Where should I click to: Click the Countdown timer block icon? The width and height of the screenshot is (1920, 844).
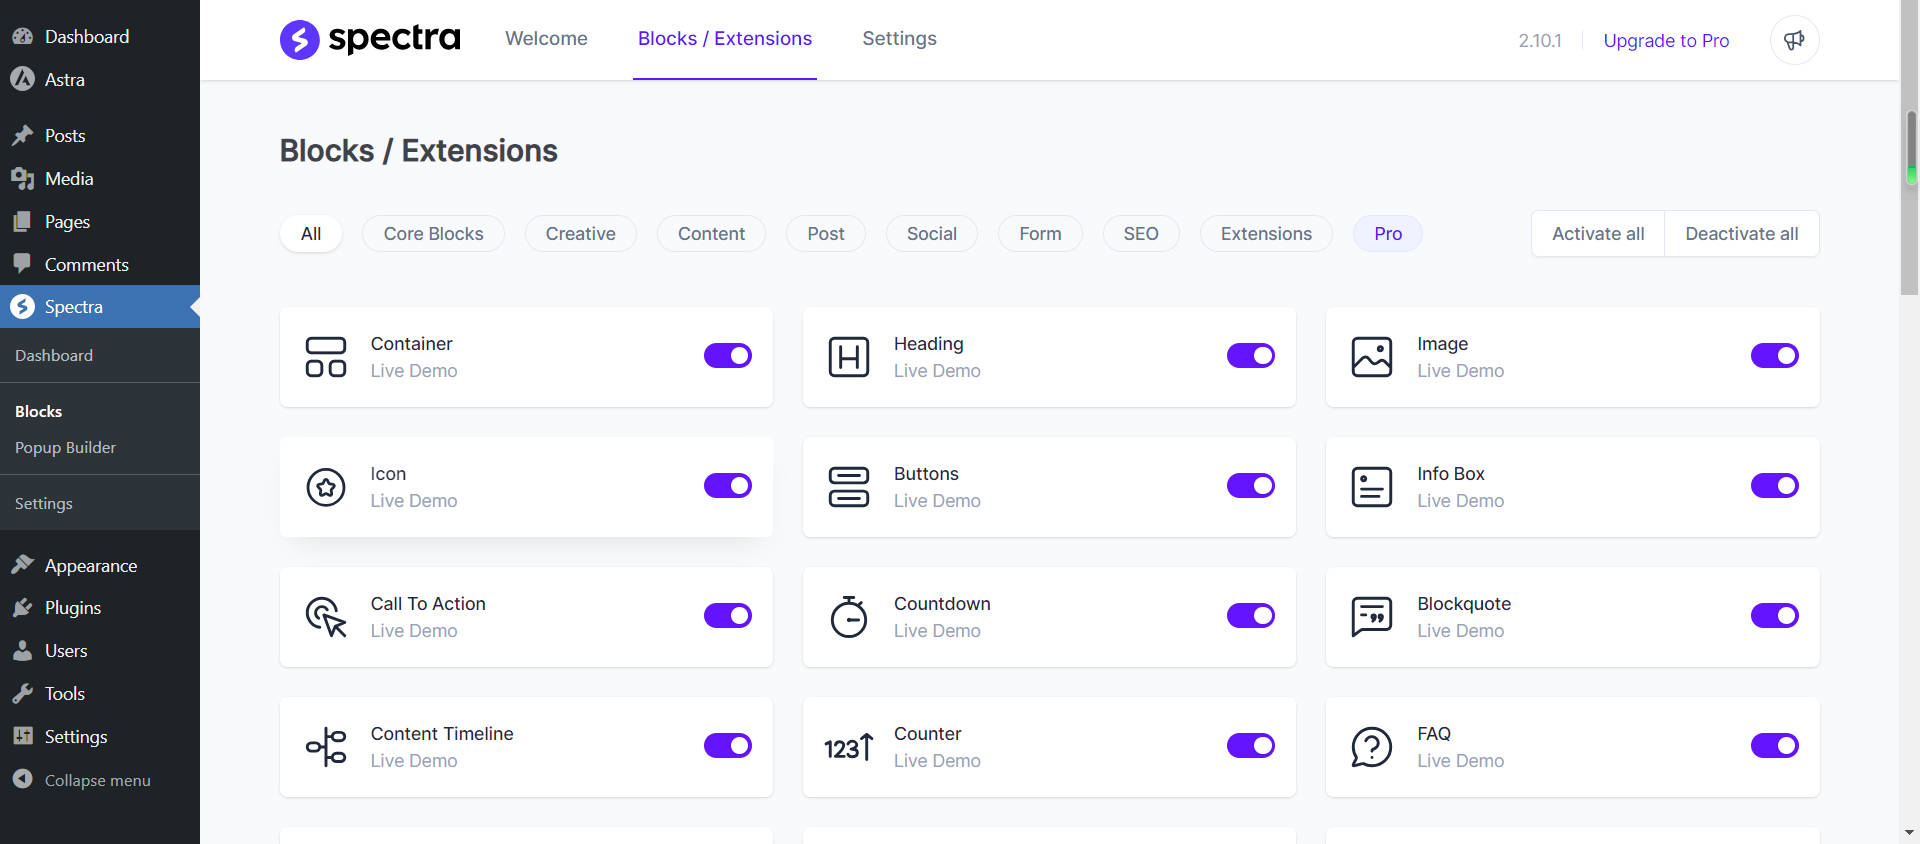pyautogui.click(x=849, y=617)
